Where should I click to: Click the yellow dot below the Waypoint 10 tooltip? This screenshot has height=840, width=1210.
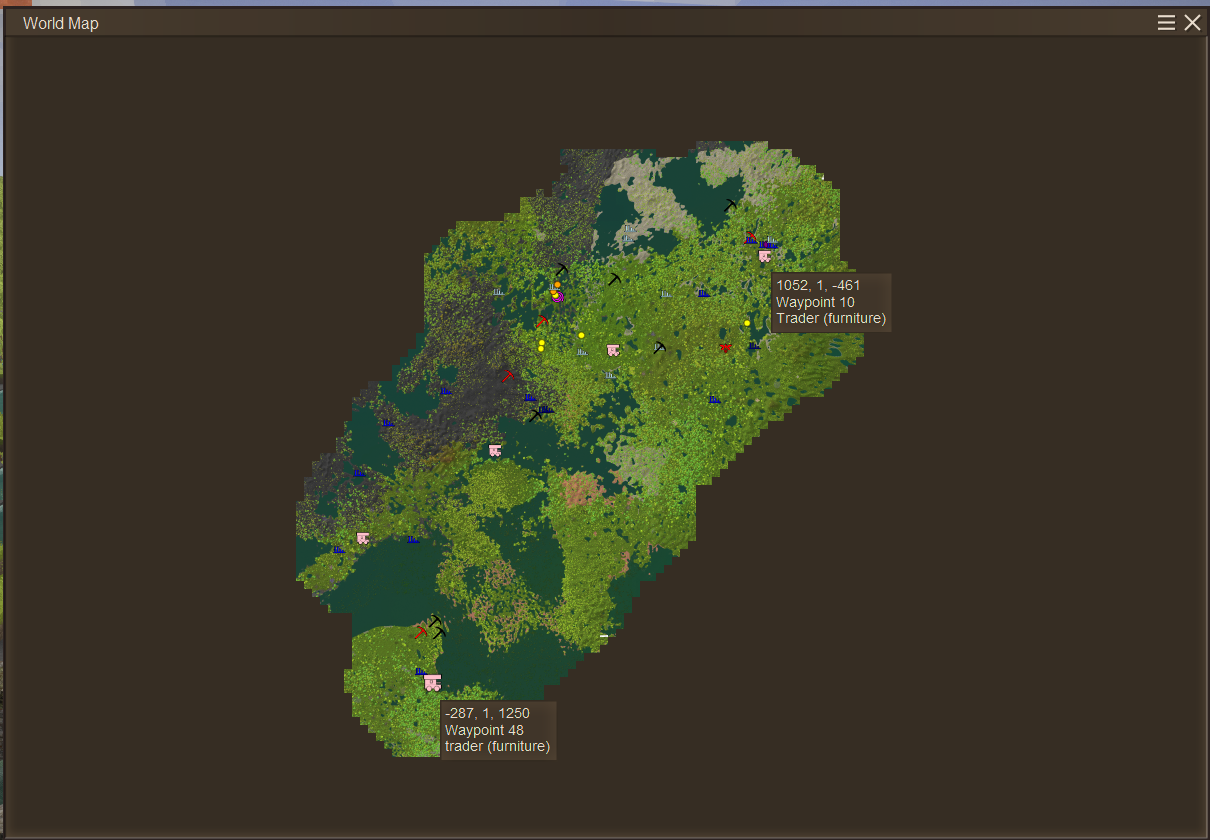tap(747, 323)
